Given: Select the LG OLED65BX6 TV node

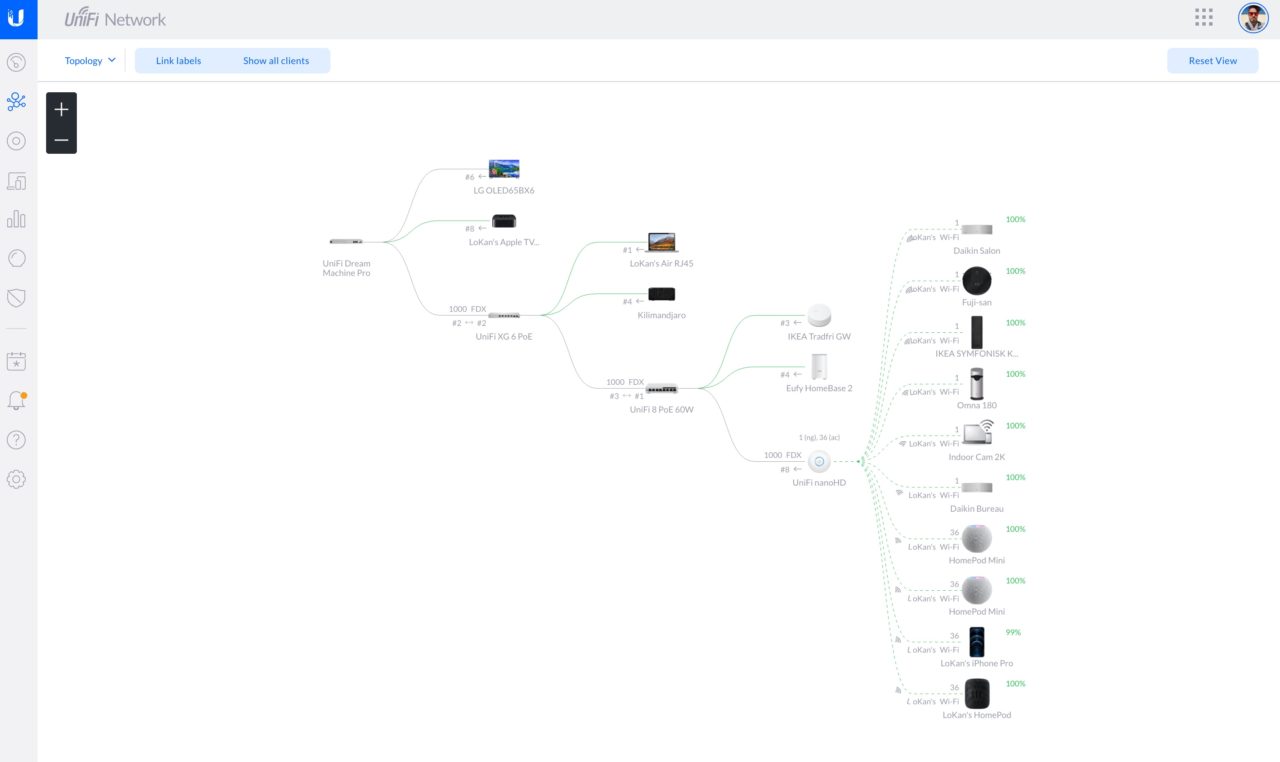Looking at the screenshot, I should pyautogui.click(x=504, y=169).
